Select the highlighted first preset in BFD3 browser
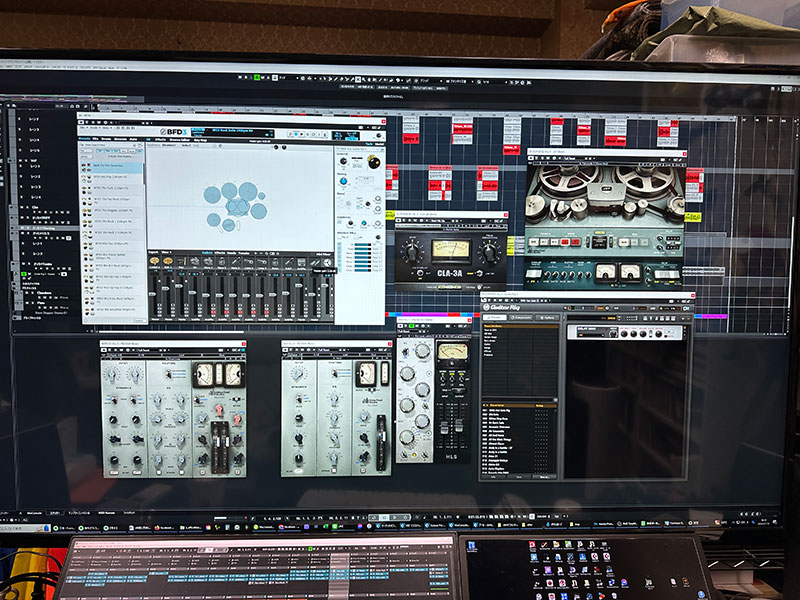 tap(111, 168)
